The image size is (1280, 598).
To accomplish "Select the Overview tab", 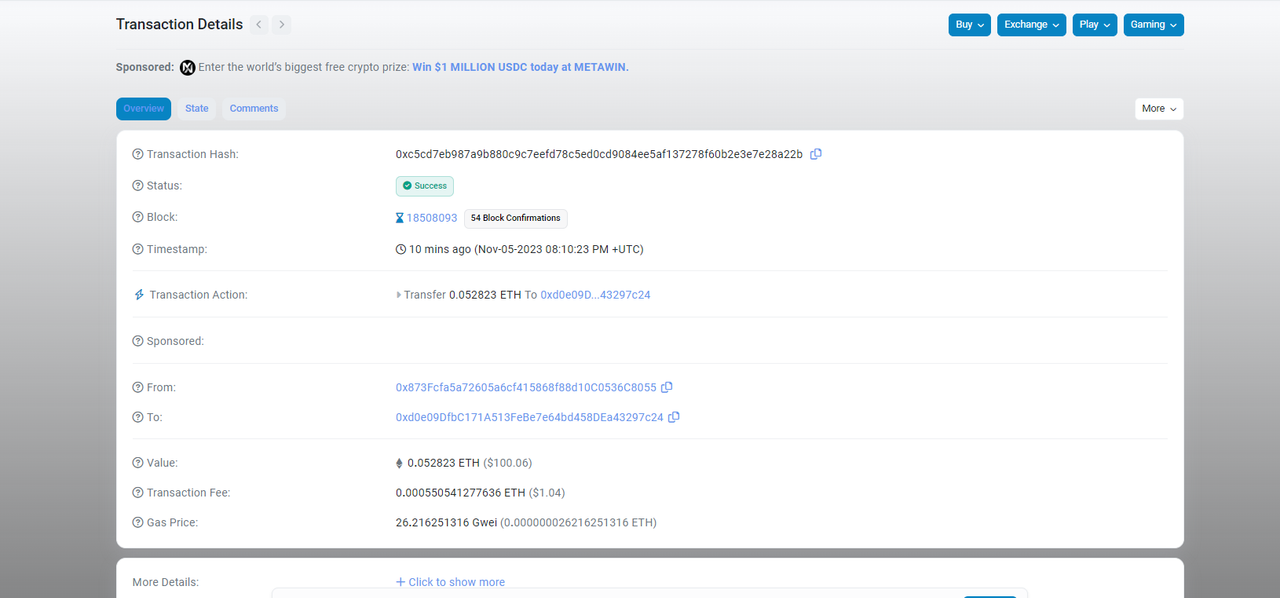I will coord(144,108).
